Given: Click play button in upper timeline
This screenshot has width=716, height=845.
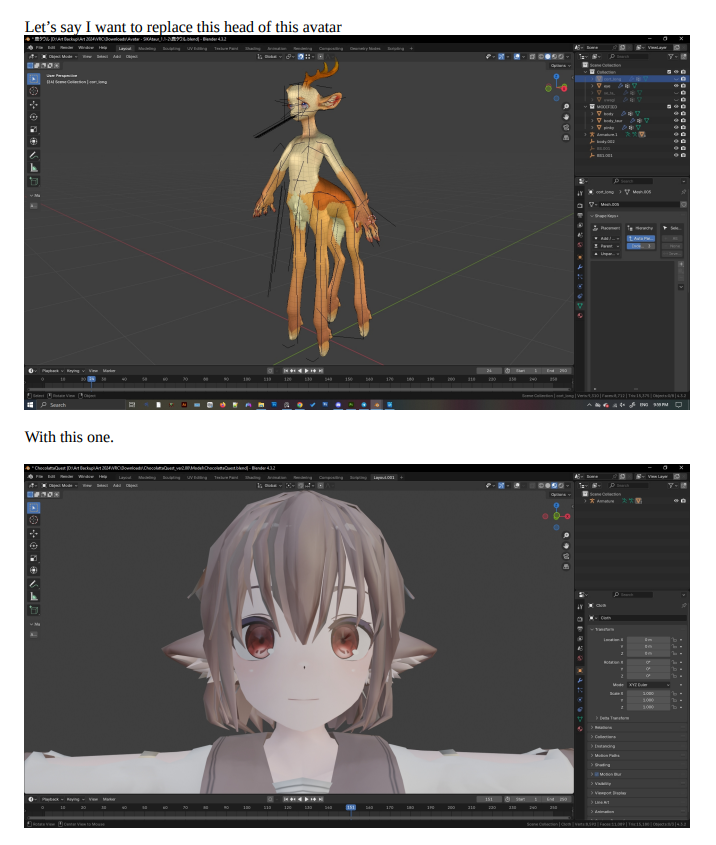Looking at the screenshot, I should (307, 371).
